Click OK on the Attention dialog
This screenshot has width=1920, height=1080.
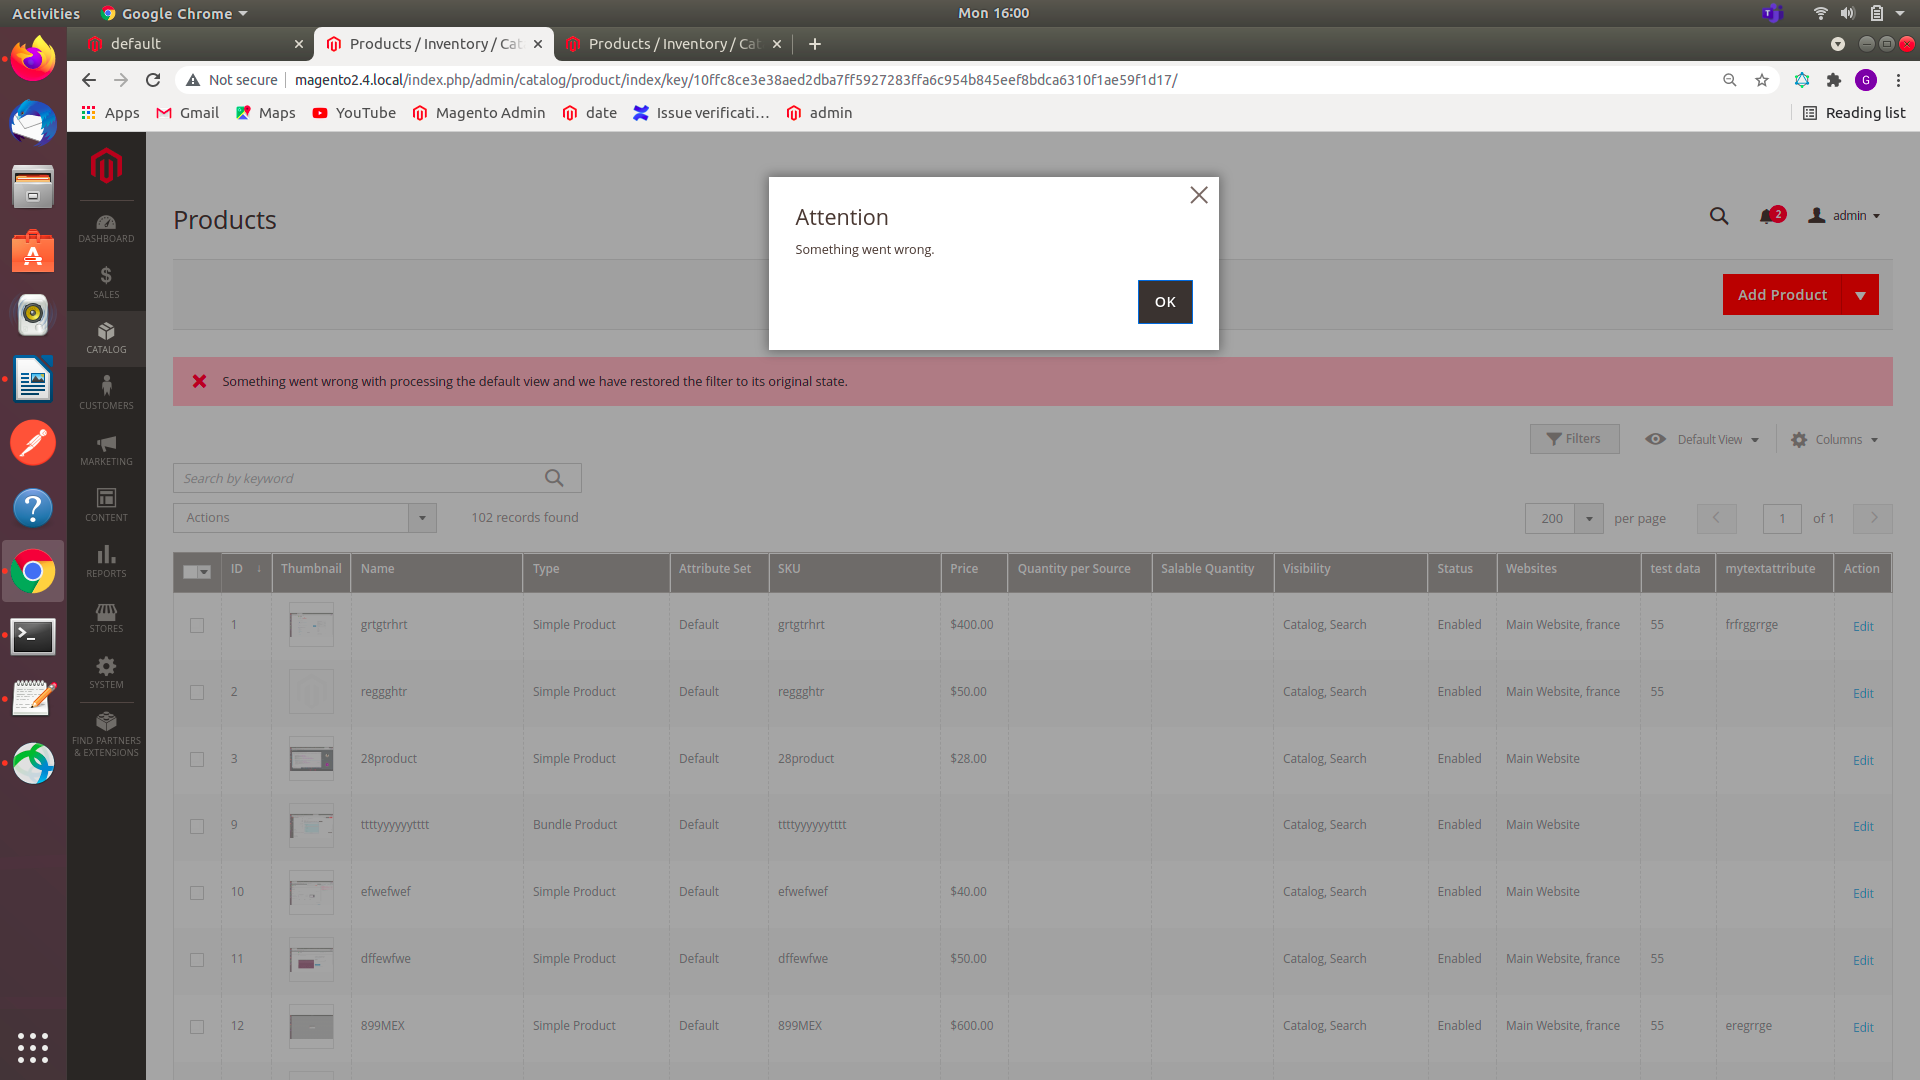pyautogui.click(x=1165, y=301)
